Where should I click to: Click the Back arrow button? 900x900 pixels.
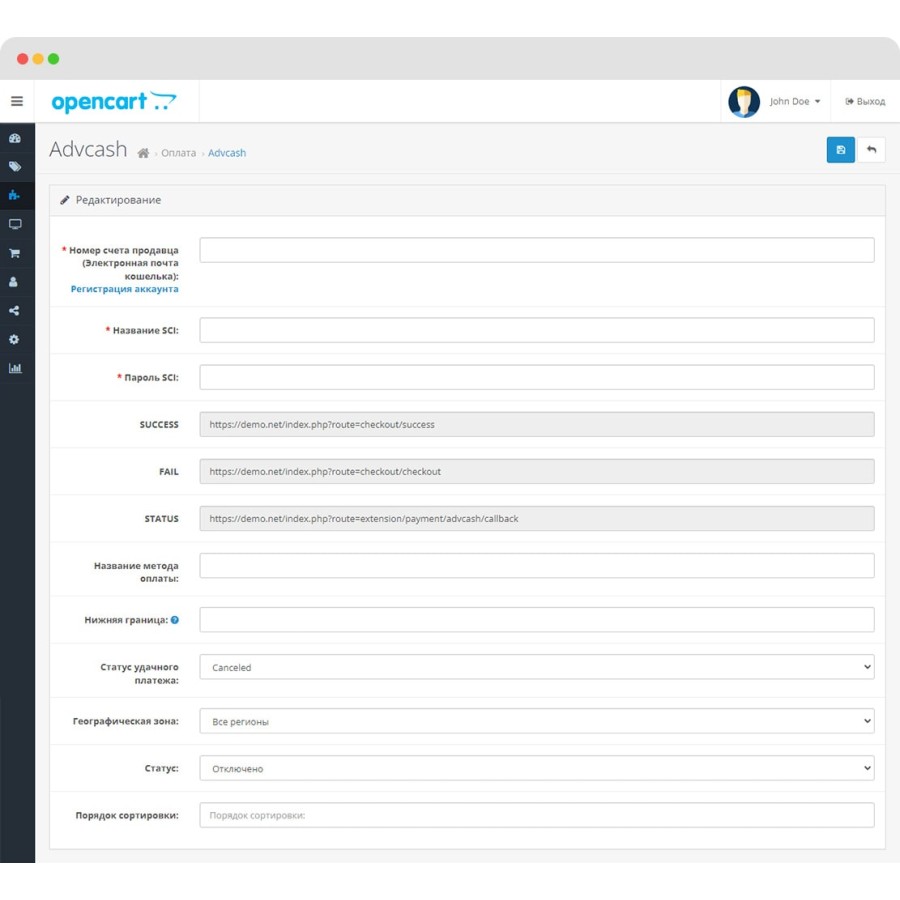(x=871, y=150)
